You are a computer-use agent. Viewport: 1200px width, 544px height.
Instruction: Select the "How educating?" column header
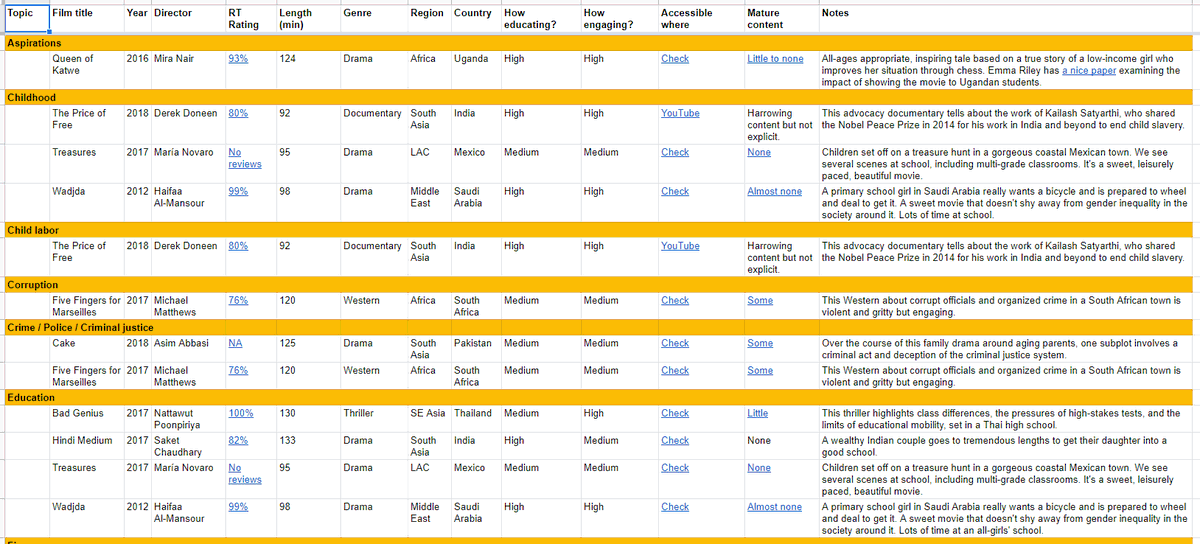point(540,19)
